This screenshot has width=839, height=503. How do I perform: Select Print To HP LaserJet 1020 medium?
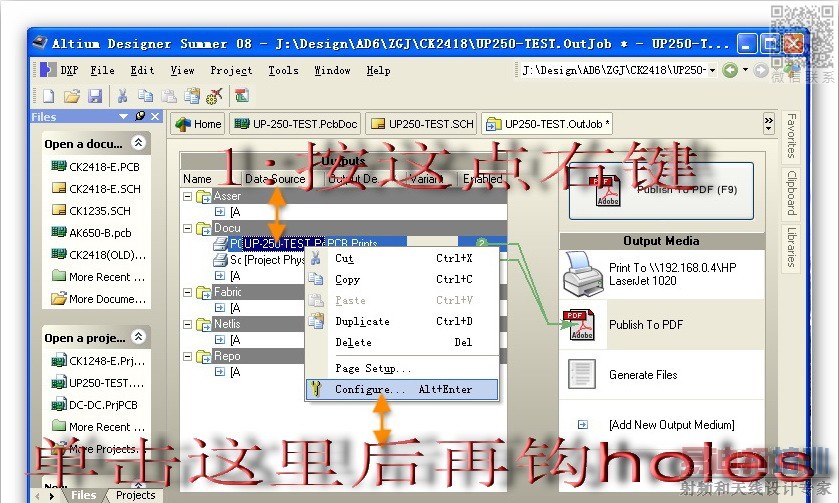[661, 275]
